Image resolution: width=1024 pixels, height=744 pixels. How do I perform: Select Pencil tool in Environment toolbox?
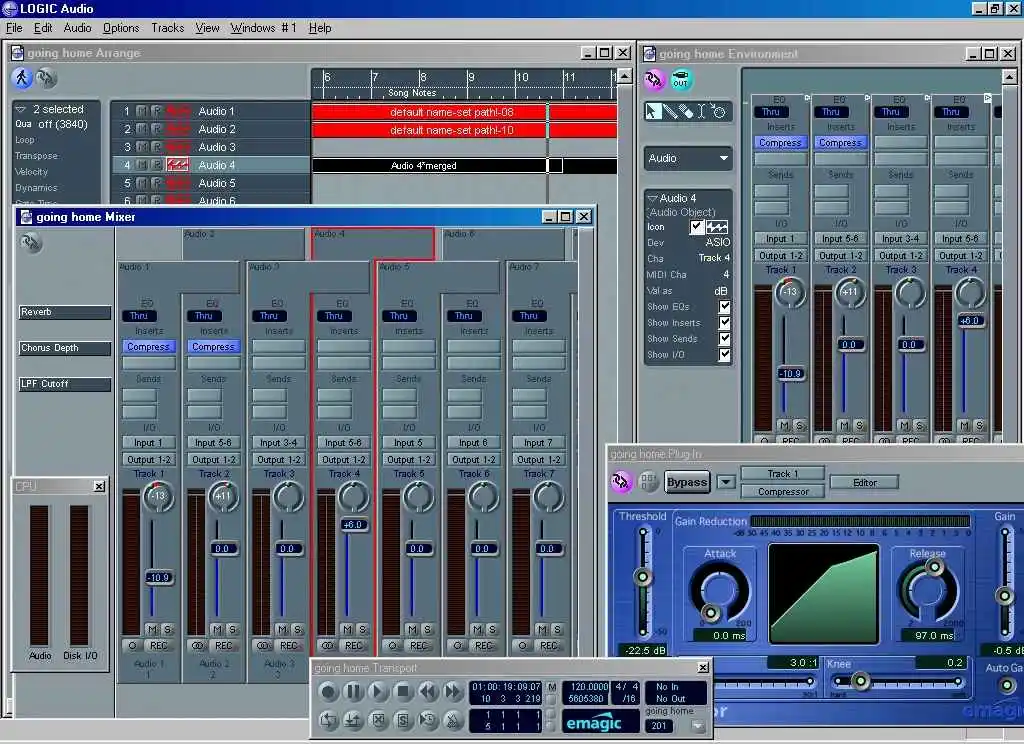(669, 111)
